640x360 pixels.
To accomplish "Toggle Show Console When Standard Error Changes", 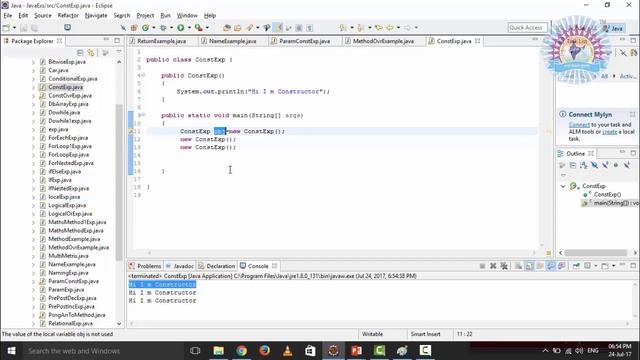I will 562,266.
